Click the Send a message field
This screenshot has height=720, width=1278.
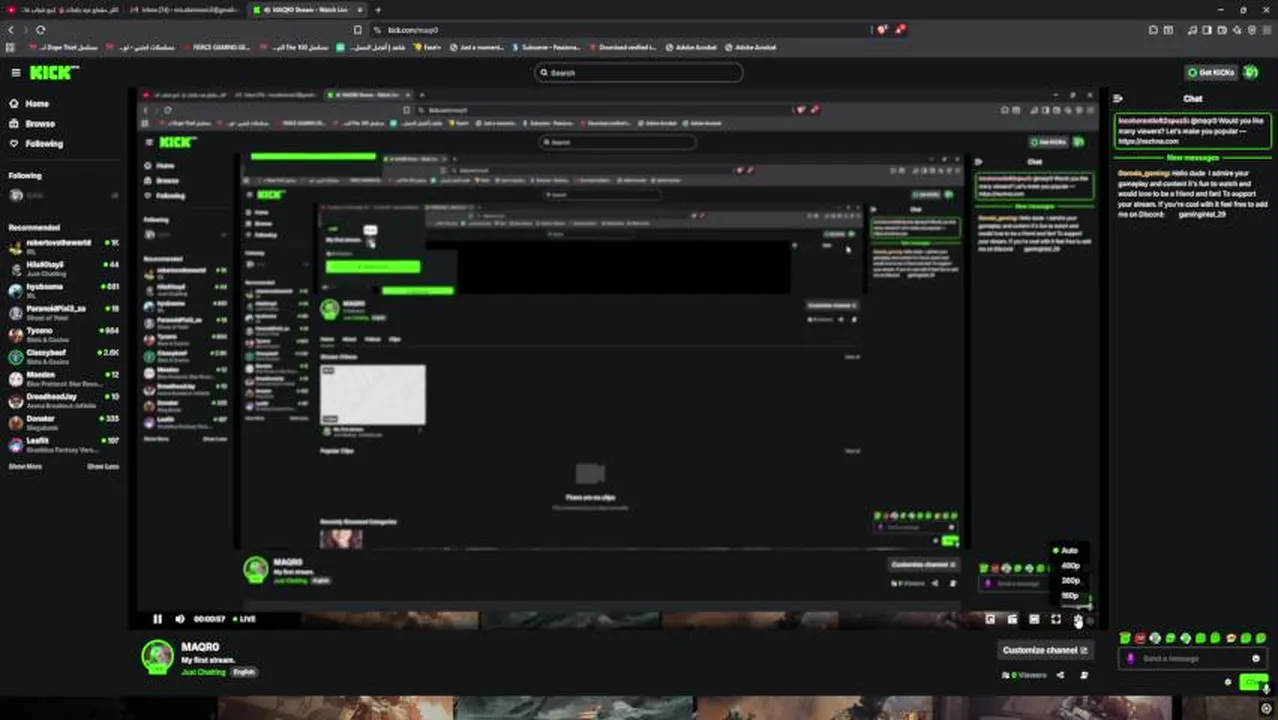pyautogui.click(x=1194, y=658)
